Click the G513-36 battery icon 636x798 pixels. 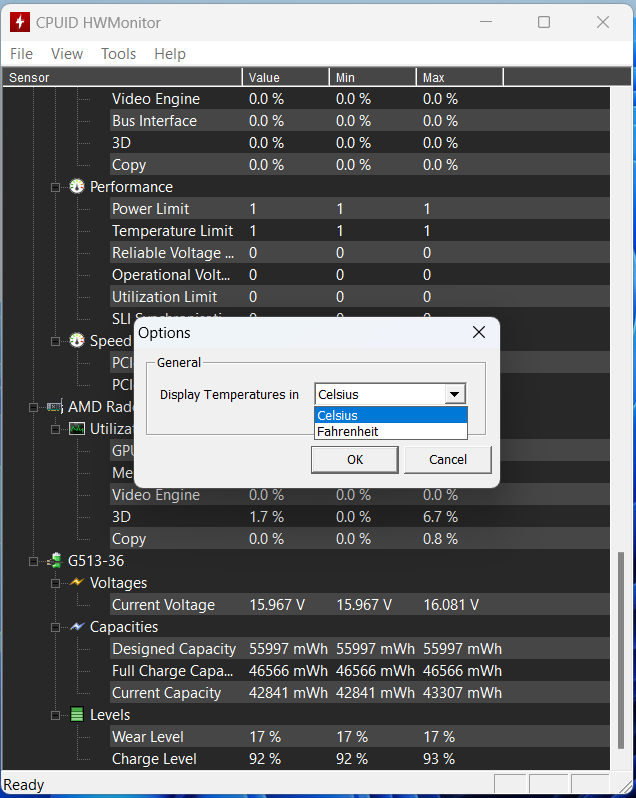(x=55, y=561)
